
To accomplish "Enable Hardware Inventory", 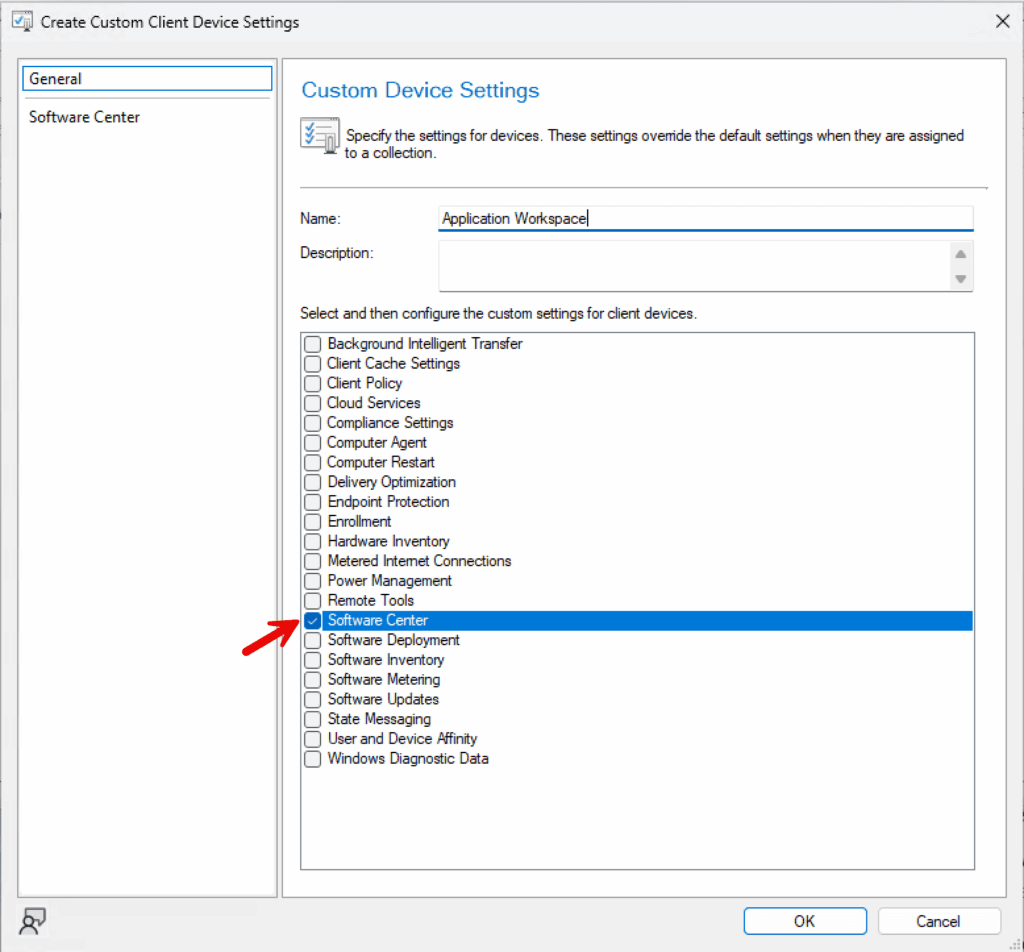I will (313, 541).
